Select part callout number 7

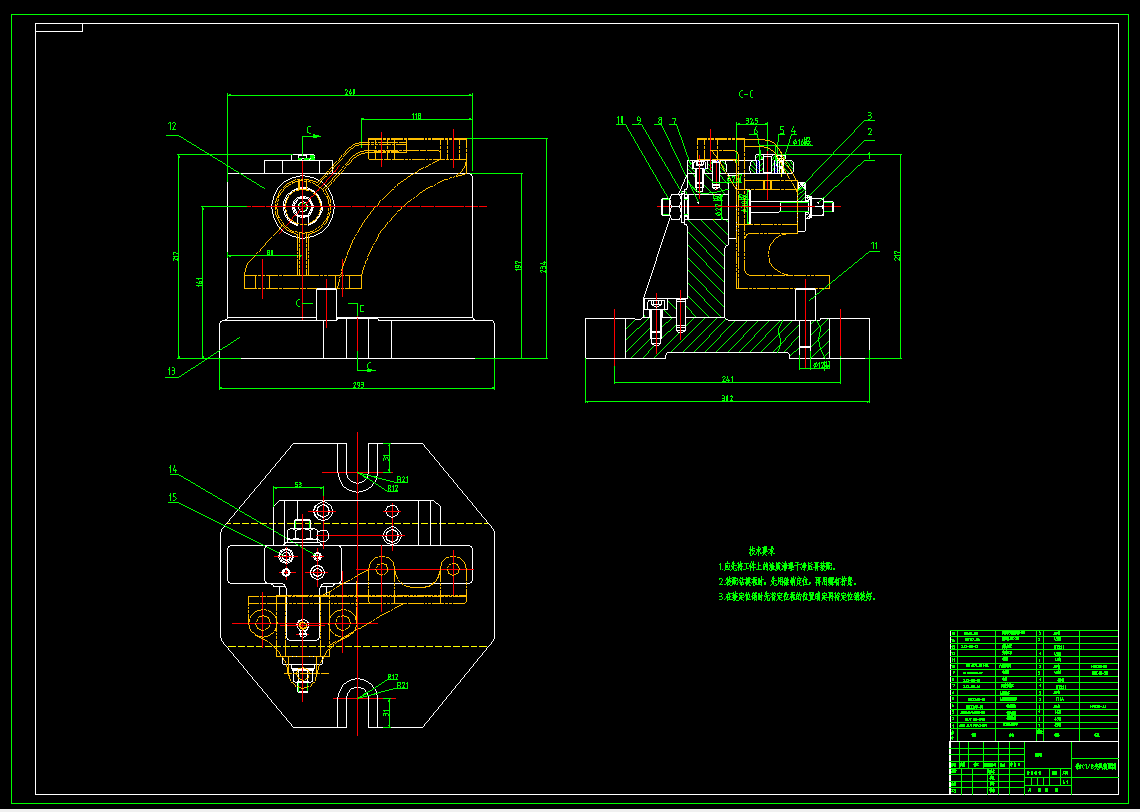click(674, 121)
